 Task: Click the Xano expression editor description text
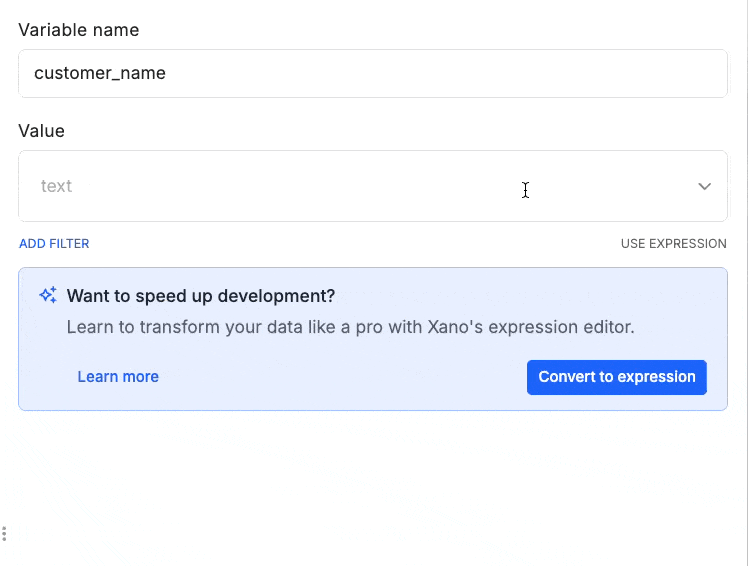point(350,327)
